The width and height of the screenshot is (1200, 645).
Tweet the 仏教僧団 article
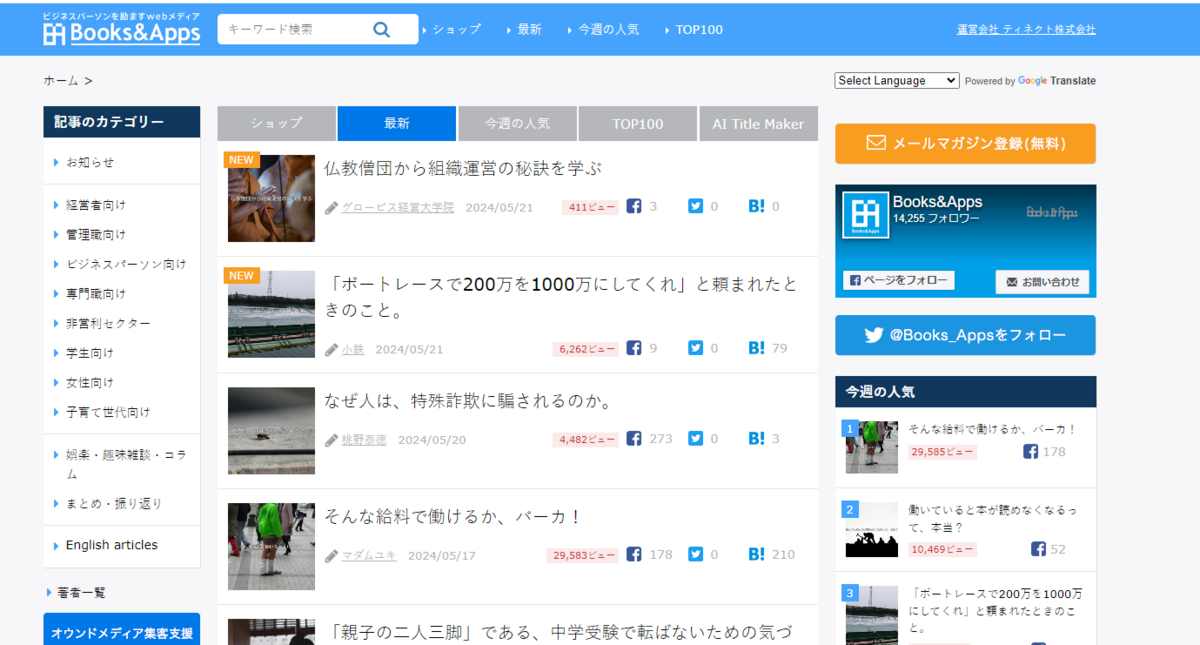pos(695,206)
